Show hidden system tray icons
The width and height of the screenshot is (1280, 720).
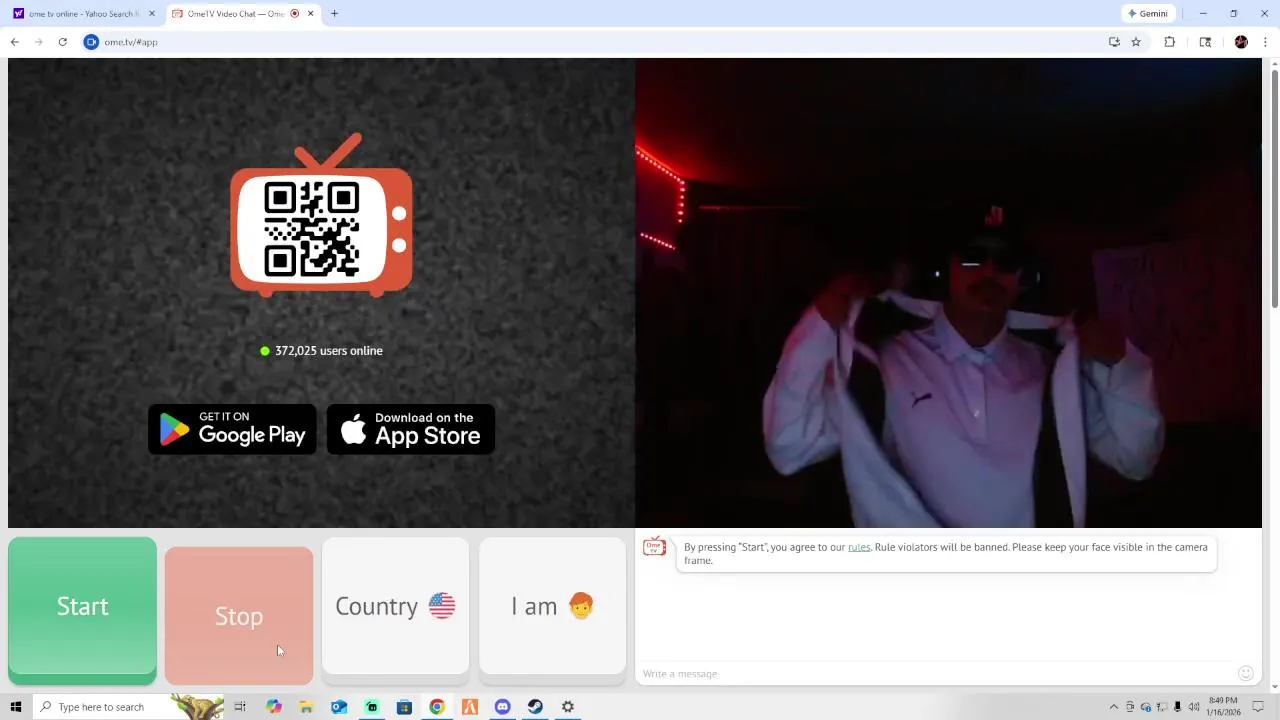tap(1113, 707)
